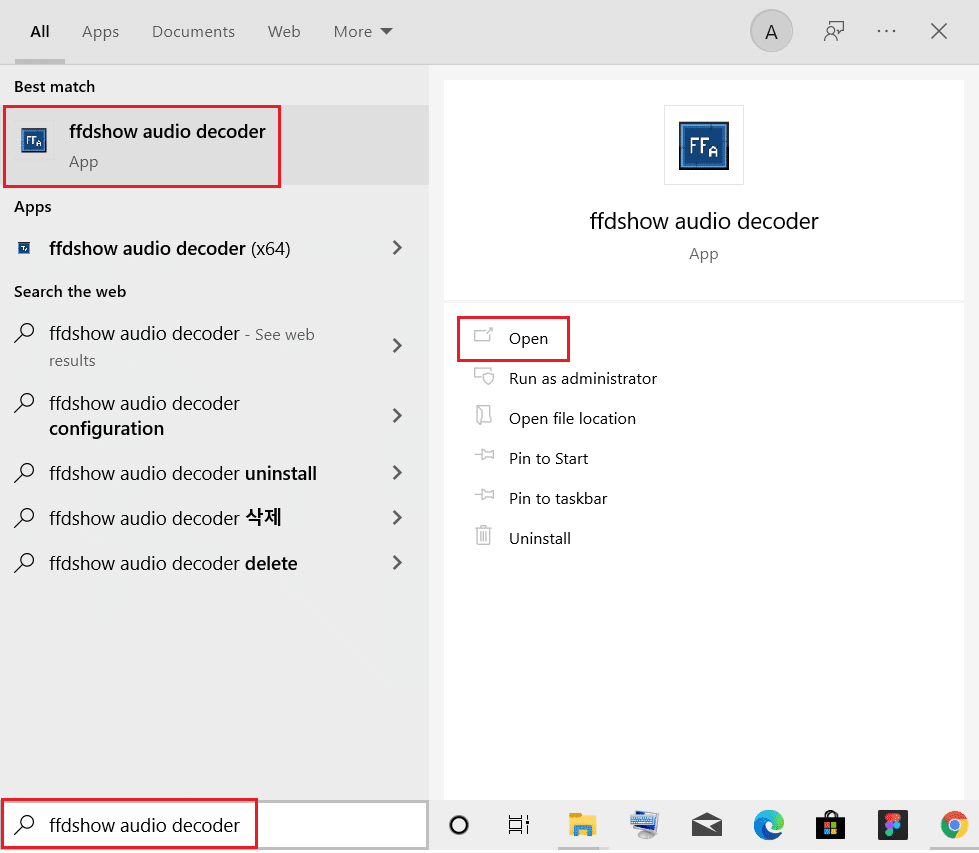Switch to the Apps tab

[x=101, y=31]
